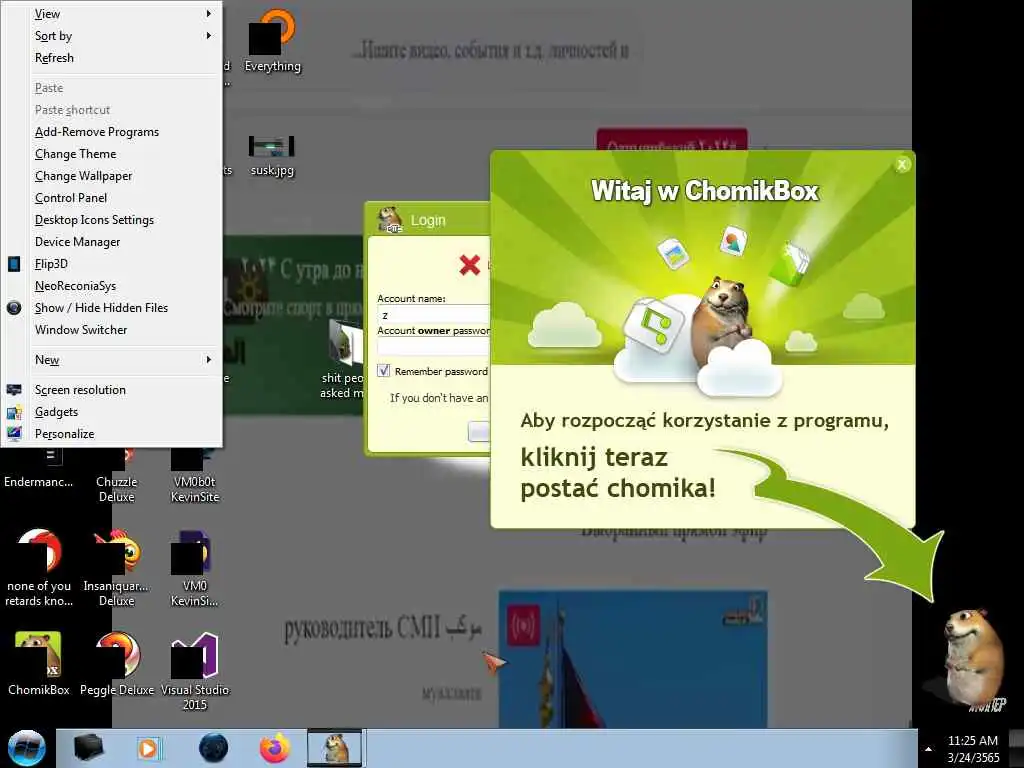Open the clock showing 11:25 AM
This screenshot has width=1024, height=768.
click(973, 748)
